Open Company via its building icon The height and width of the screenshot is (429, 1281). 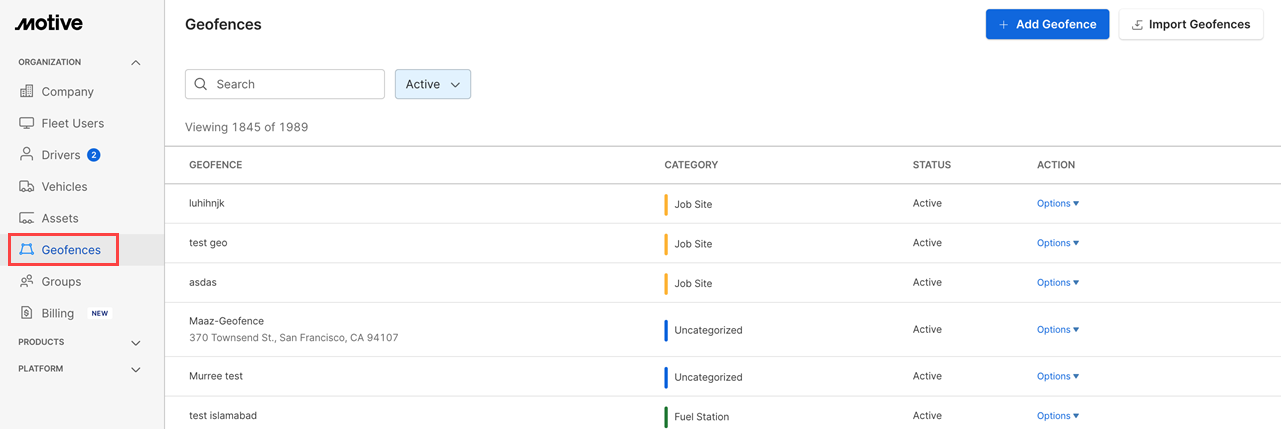(27, 92)
